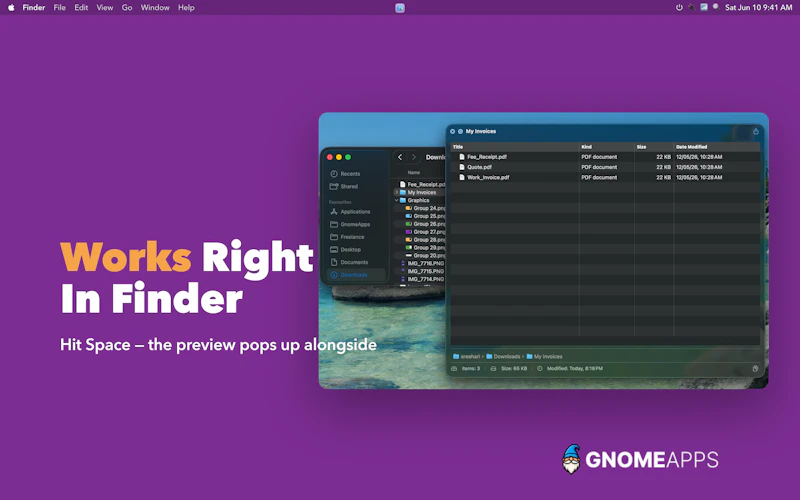The image size is (800, 500).
Task: Select Group 26.png in Finder
Action: coord(425,224)
